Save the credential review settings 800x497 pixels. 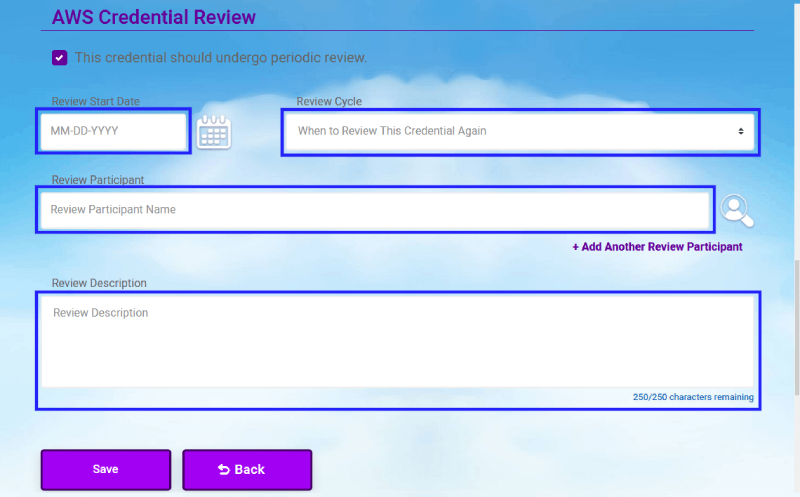106,469
